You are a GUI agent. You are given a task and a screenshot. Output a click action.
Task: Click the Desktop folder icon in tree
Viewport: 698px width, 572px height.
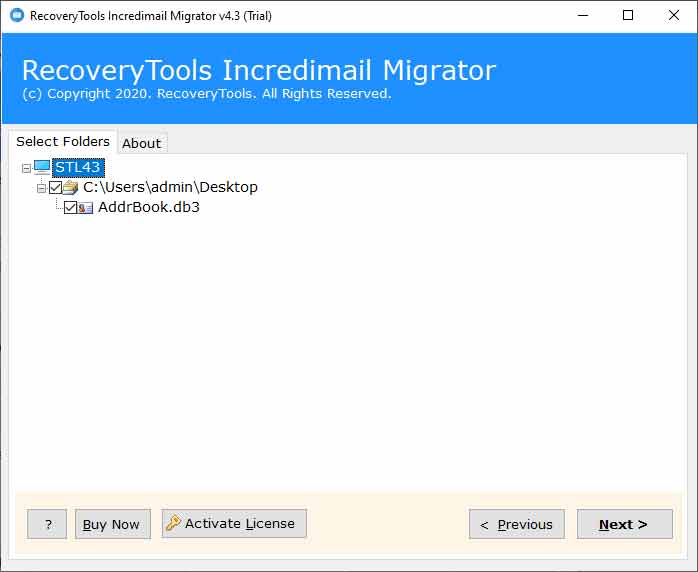coord(70,188)
